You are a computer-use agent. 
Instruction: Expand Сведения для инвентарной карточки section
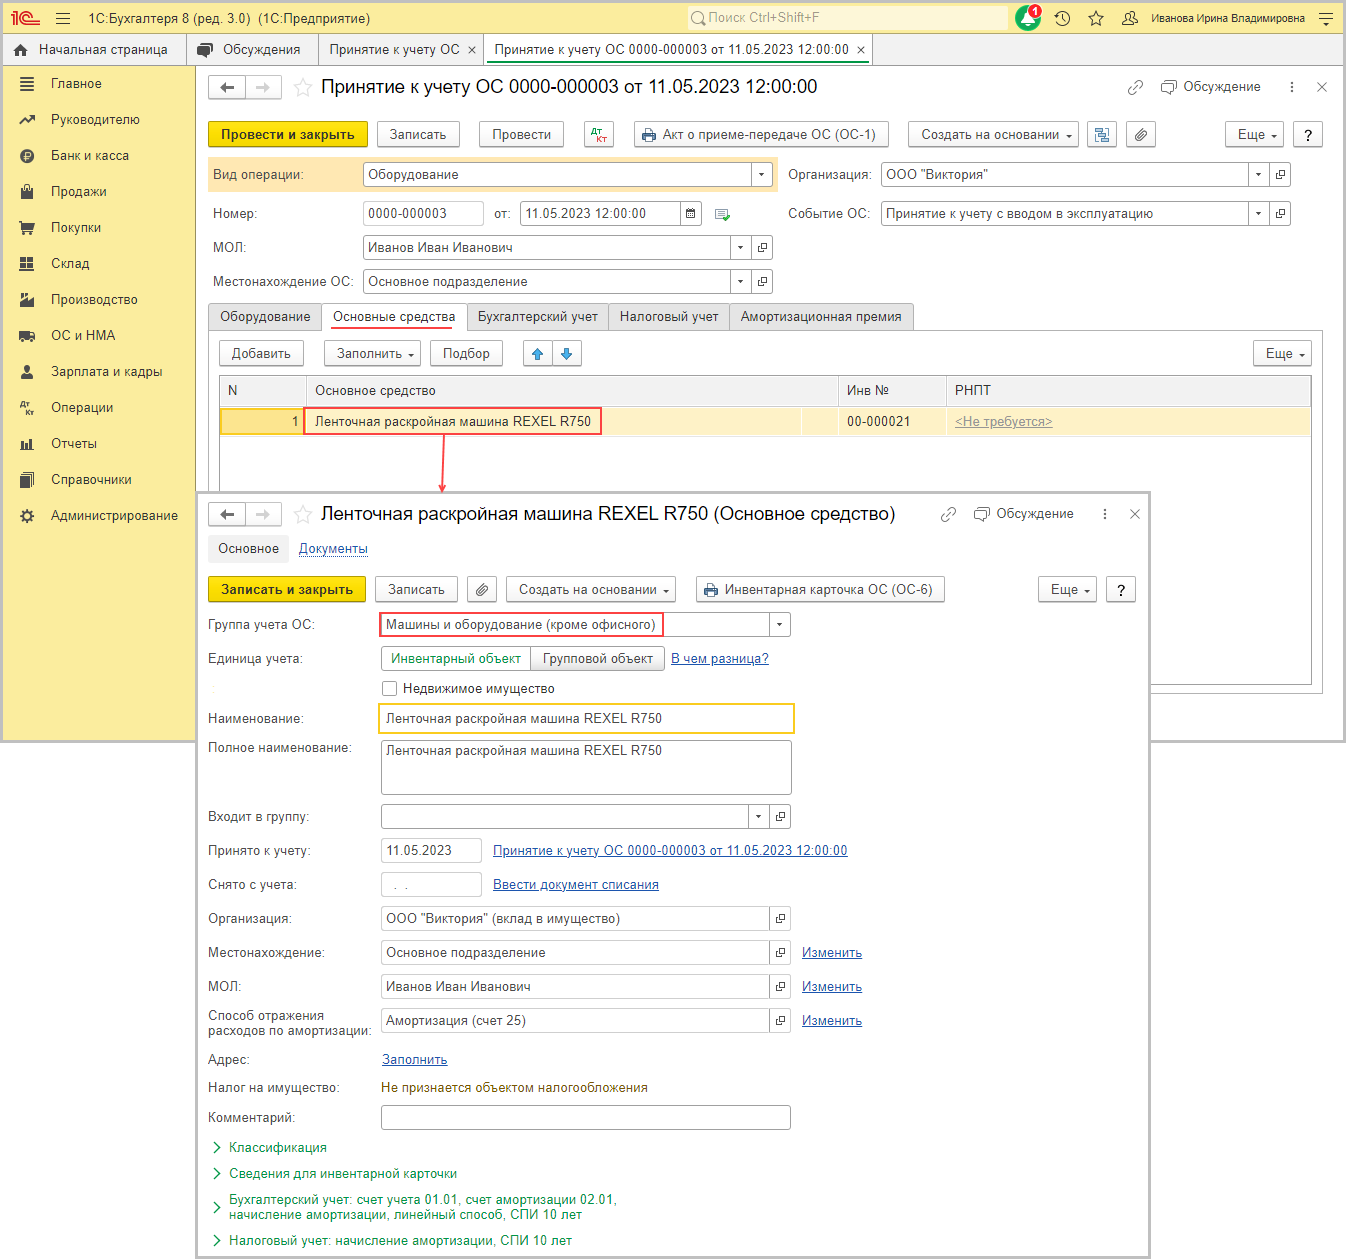click(x=342, y=1174)
